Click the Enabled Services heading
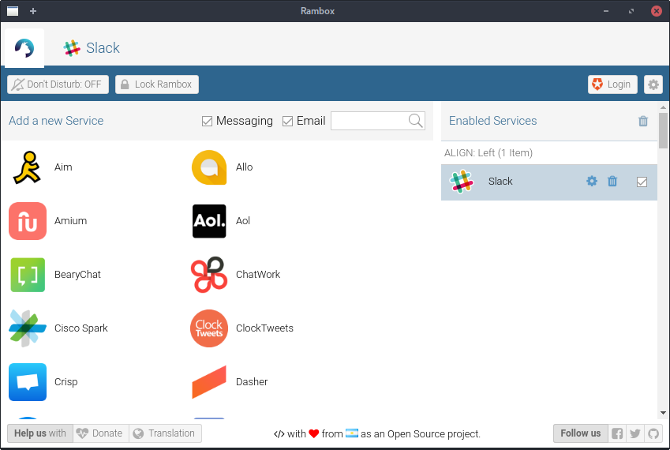The height and width of the screenshot is (450, 670). coord(493,121)
